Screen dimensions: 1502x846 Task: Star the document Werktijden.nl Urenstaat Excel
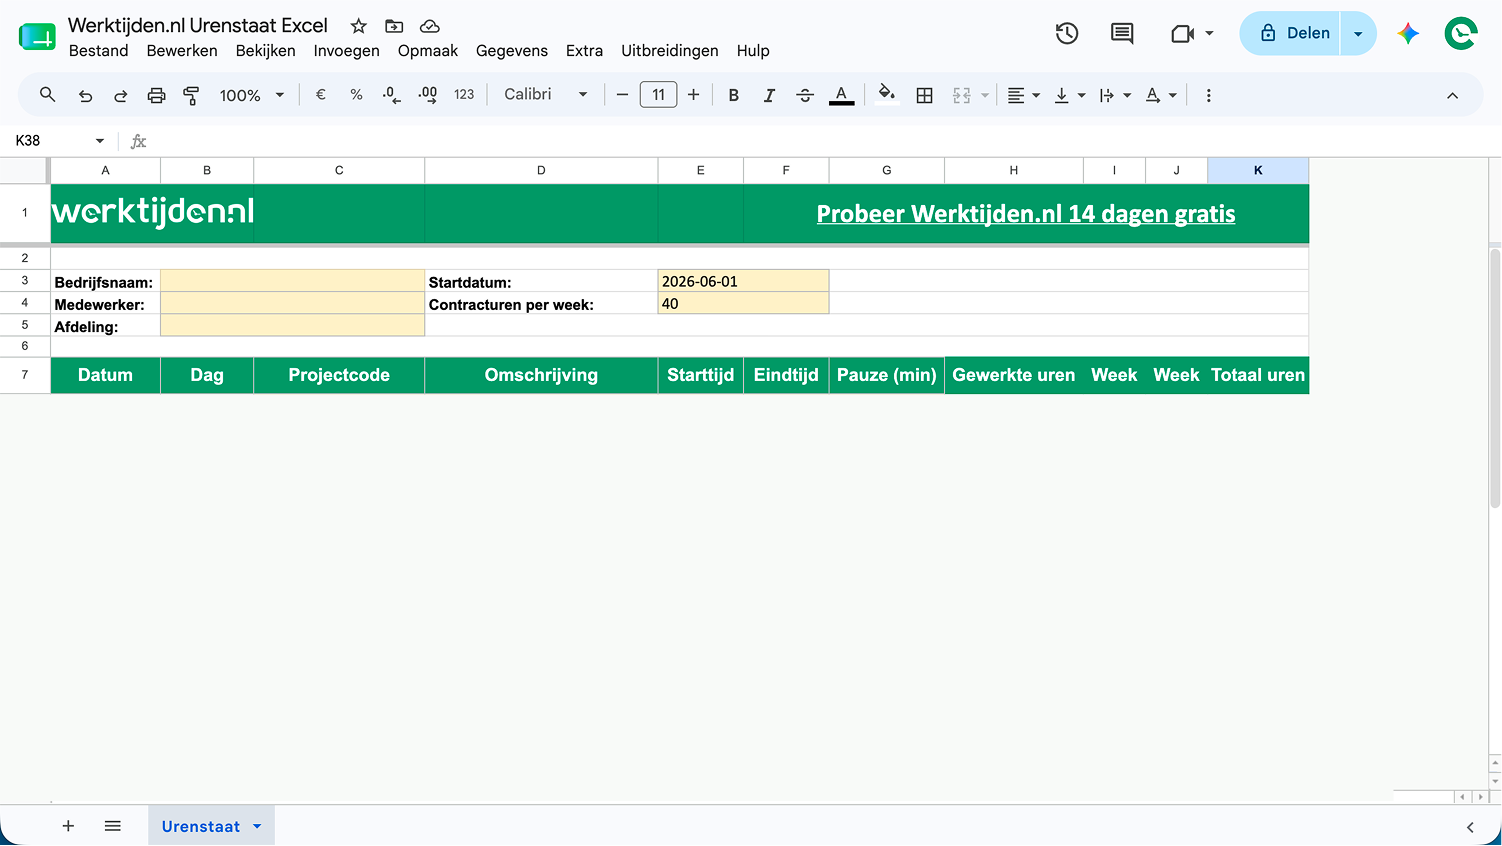[x=359, y=26]
